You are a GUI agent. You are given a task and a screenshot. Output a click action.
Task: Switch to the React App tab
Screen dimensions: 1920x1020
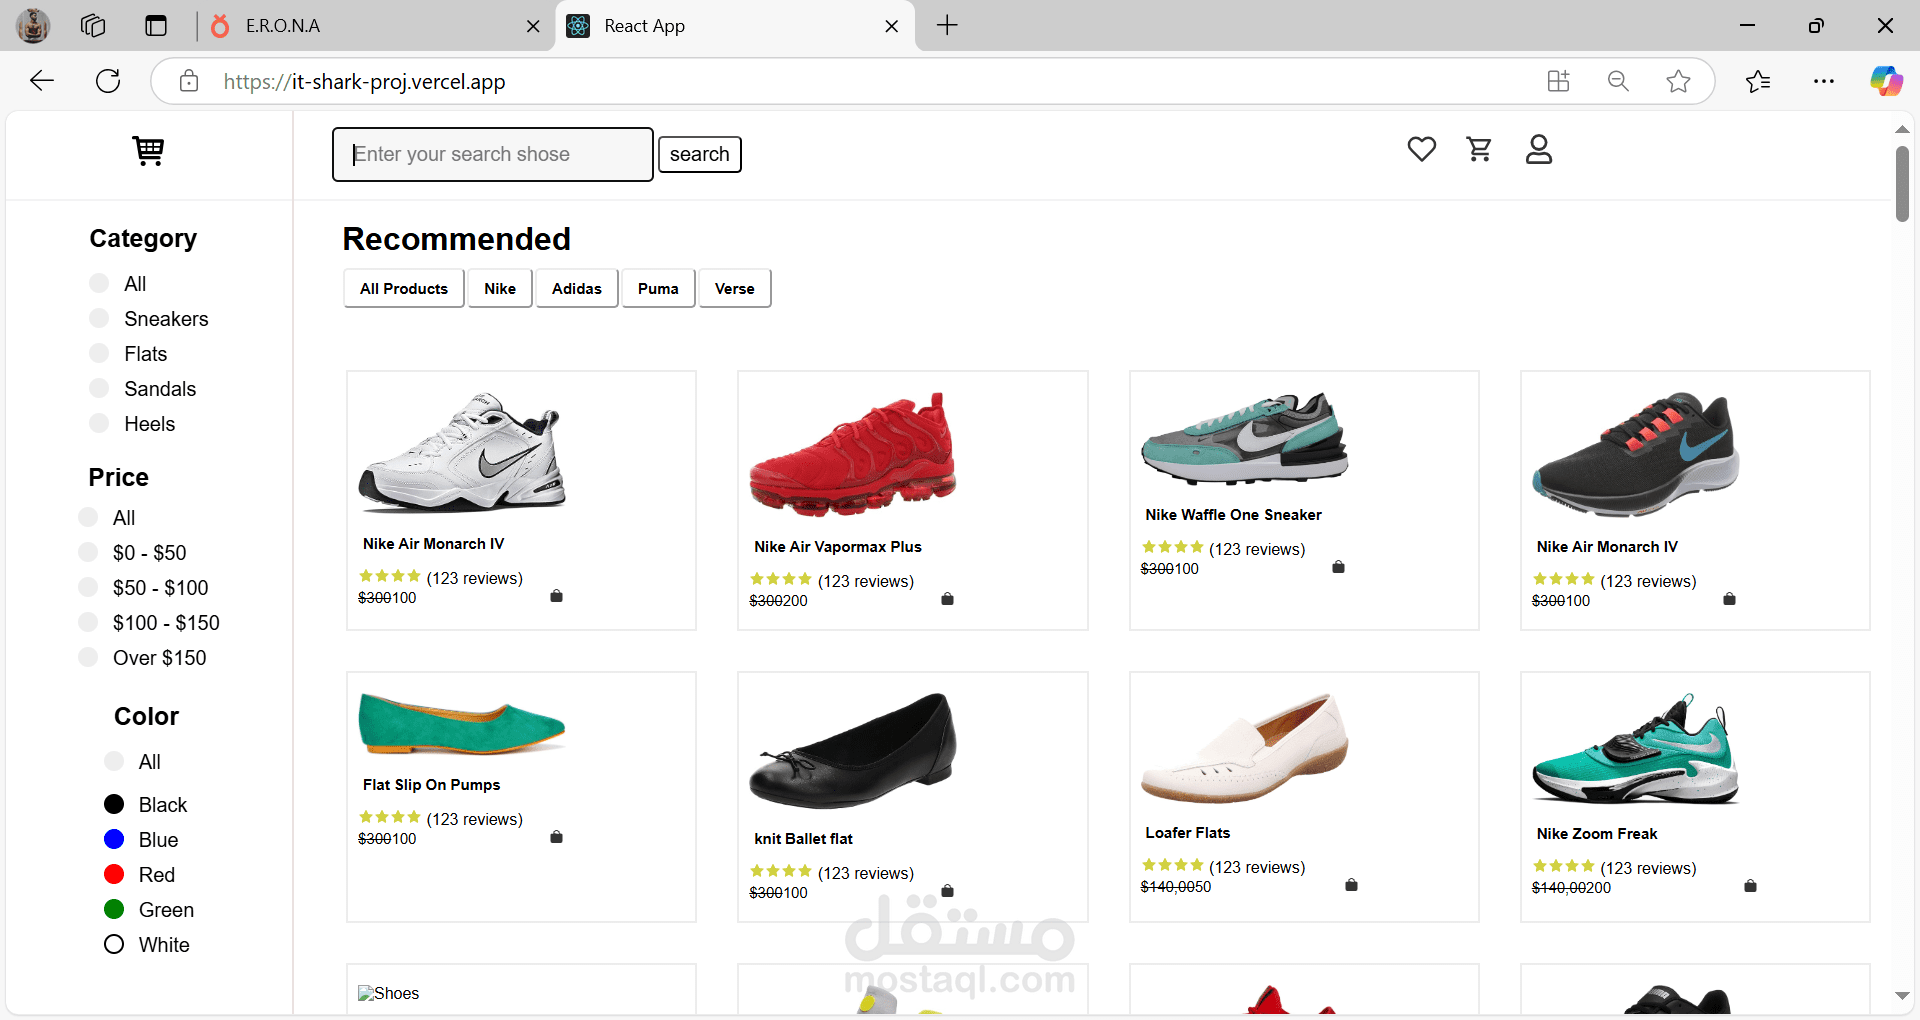[735, 26]
